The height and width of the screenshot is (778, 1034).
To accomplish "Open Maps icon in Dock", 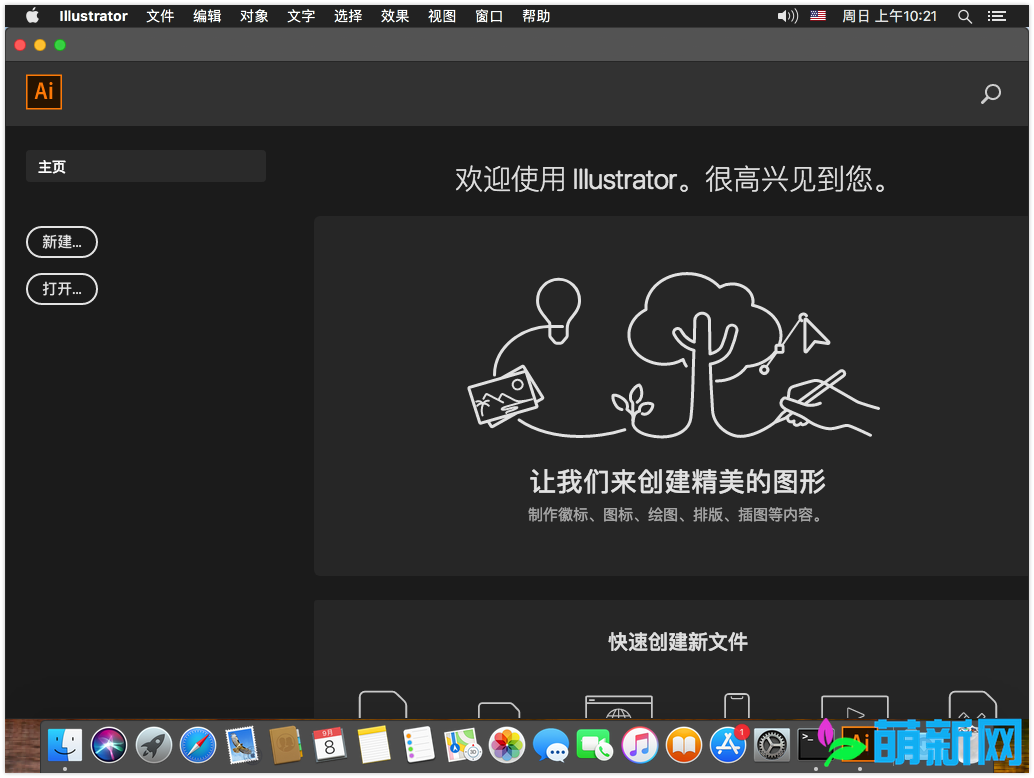I will coord(462,746).
